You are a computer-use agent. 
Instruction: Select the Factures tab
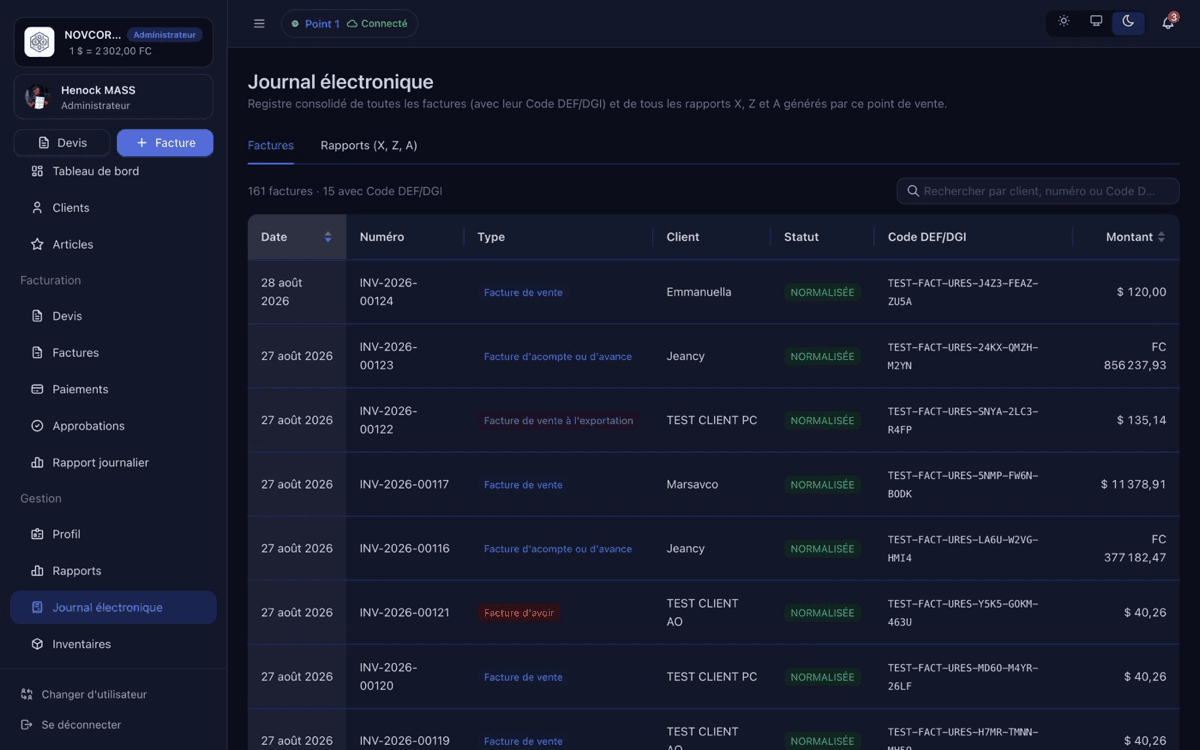271,145
